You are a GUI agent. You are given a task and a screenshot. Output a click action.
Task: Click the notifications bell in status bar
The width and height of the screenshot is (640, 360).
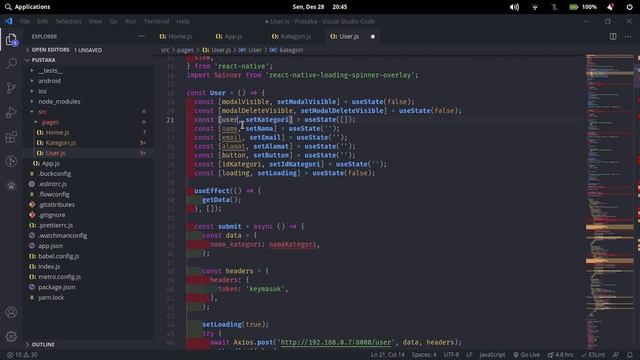[x=630, y=355]
